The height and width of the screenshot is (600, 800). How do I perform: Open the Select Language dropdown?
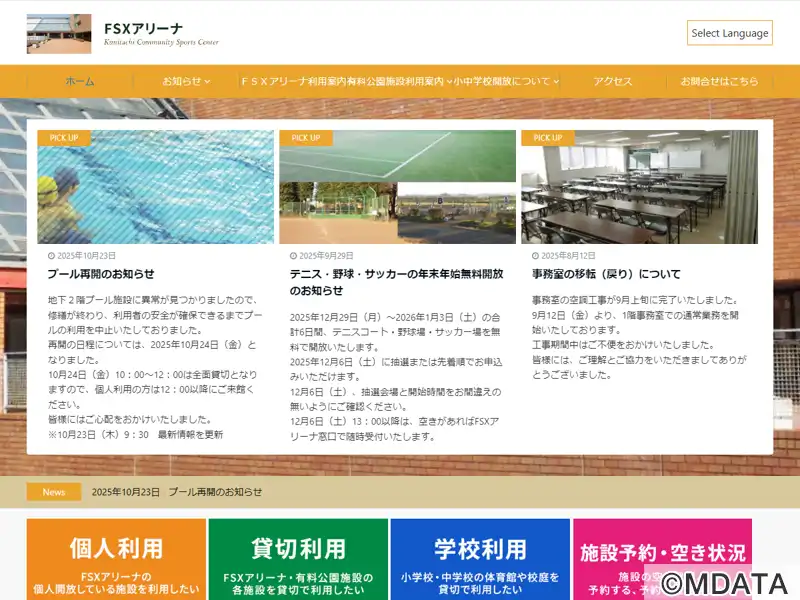tap(730, 33)
